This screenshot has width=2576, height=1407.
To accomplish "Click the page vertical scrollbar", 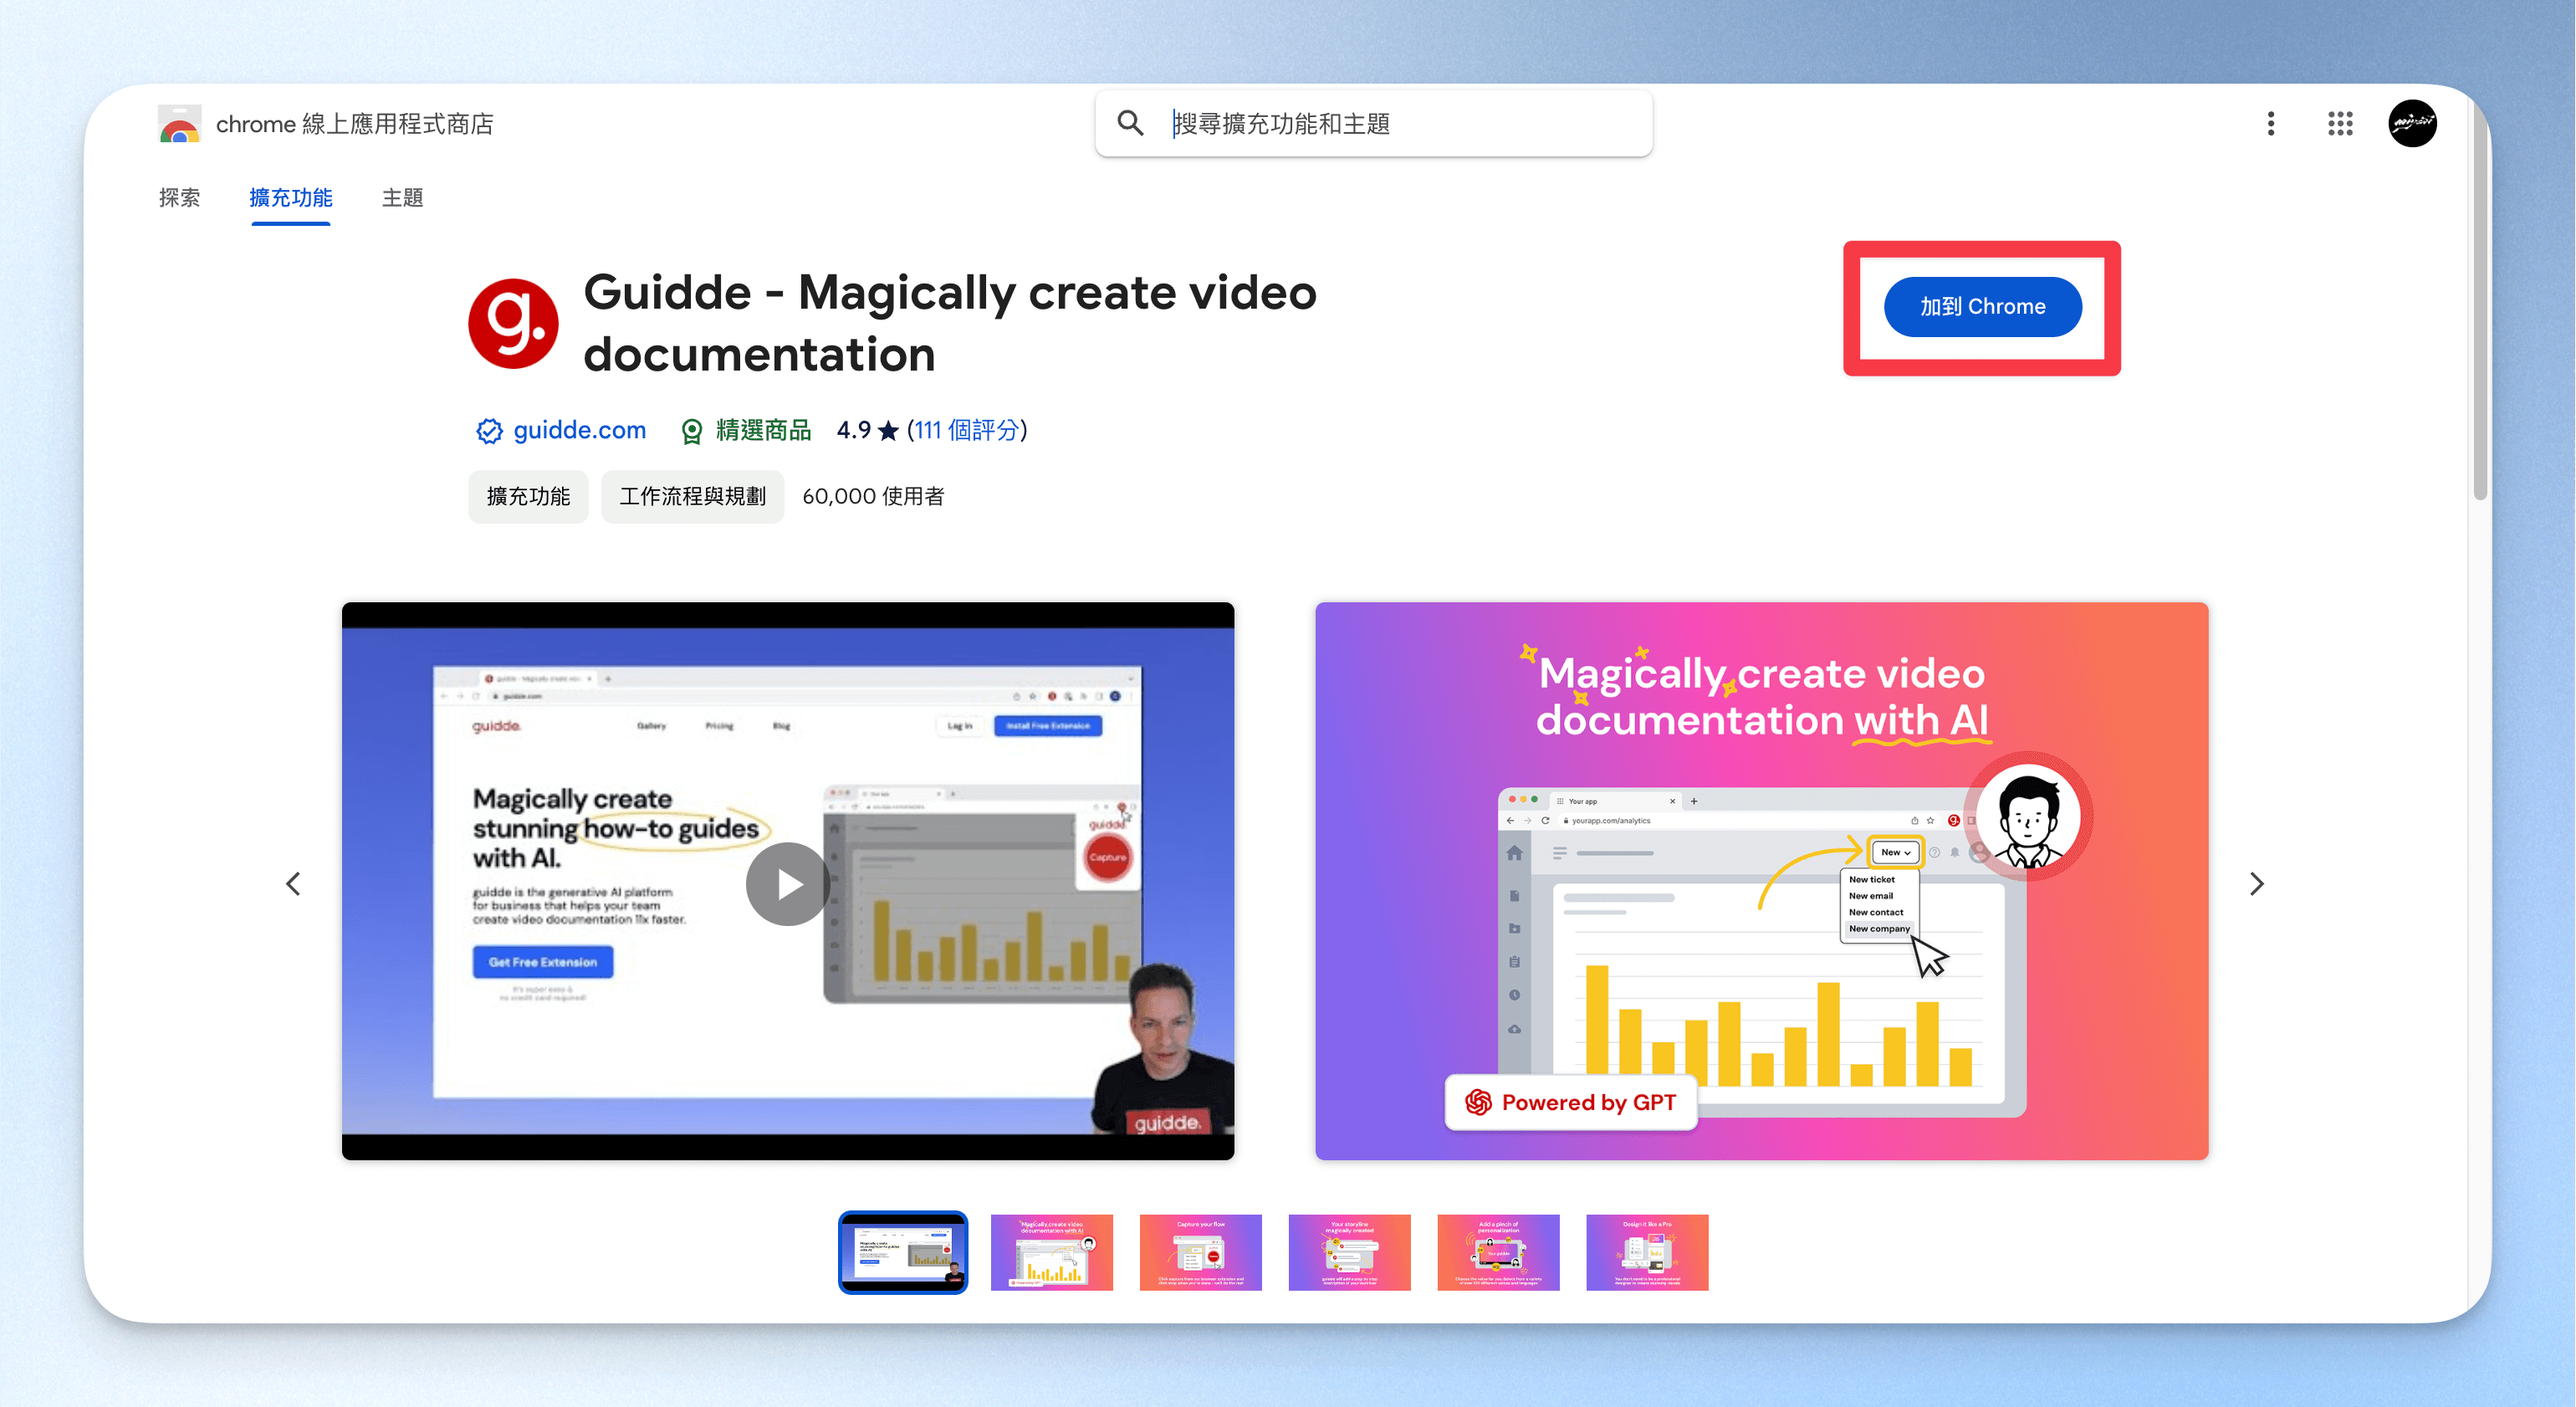I will point(2480,300).
